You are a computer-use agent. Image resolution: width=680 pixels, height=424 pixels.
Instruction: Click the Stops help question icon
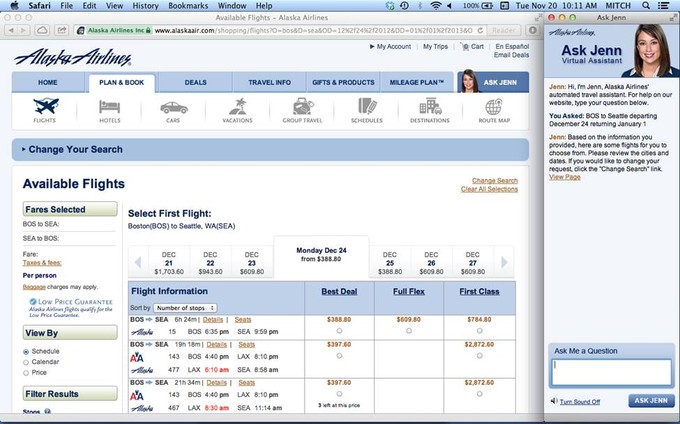pyautogui.click(x=47, y=411)
